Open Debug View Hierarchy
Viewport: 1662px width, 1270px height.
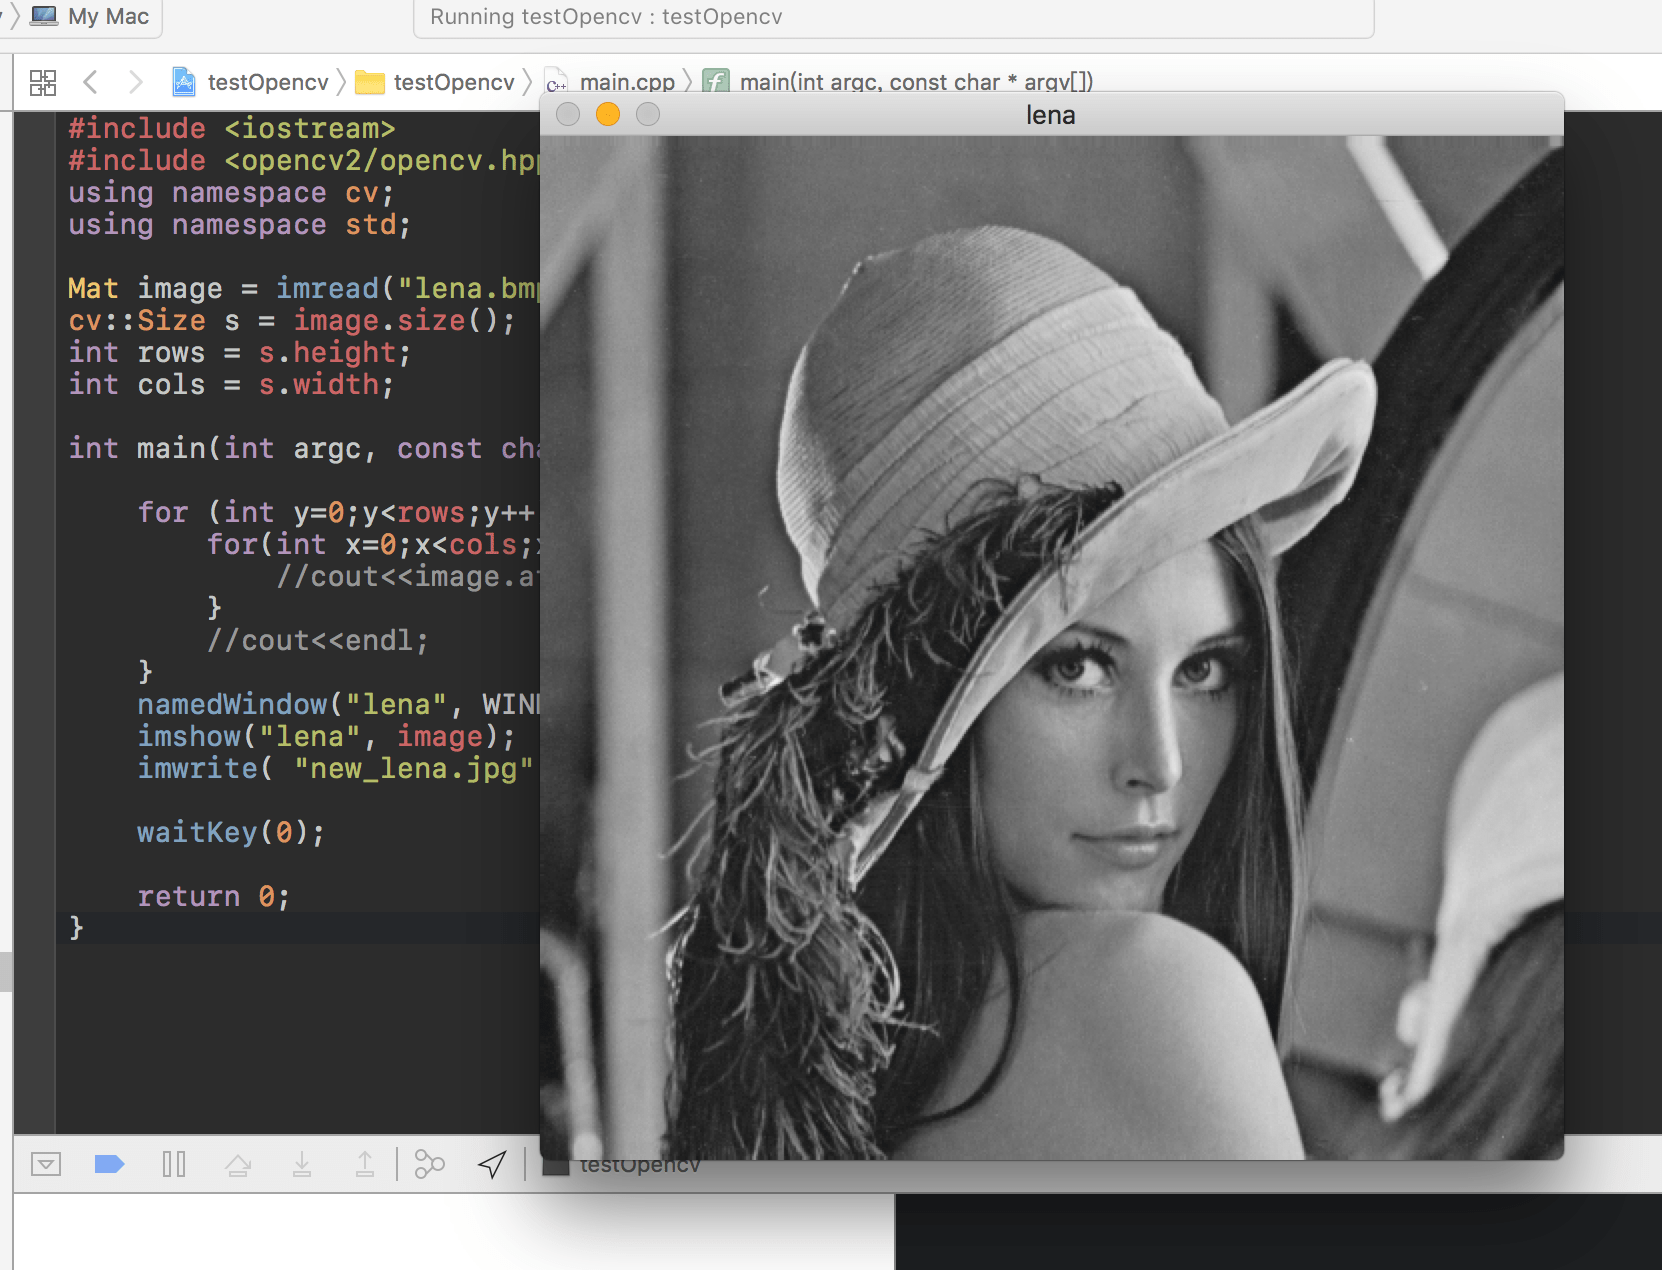pos(429,1164)
